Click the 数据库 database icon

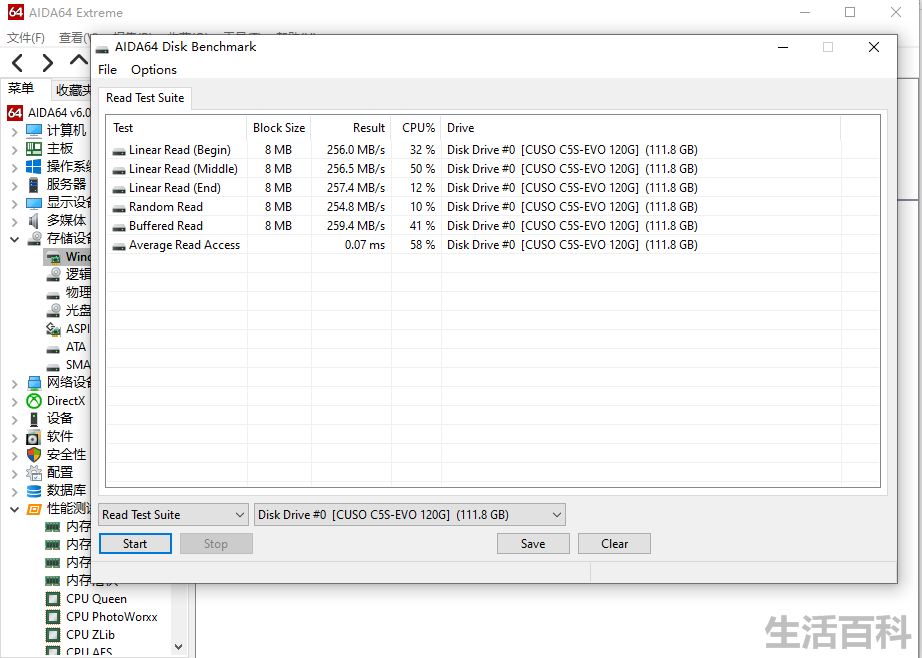(34, 490)
